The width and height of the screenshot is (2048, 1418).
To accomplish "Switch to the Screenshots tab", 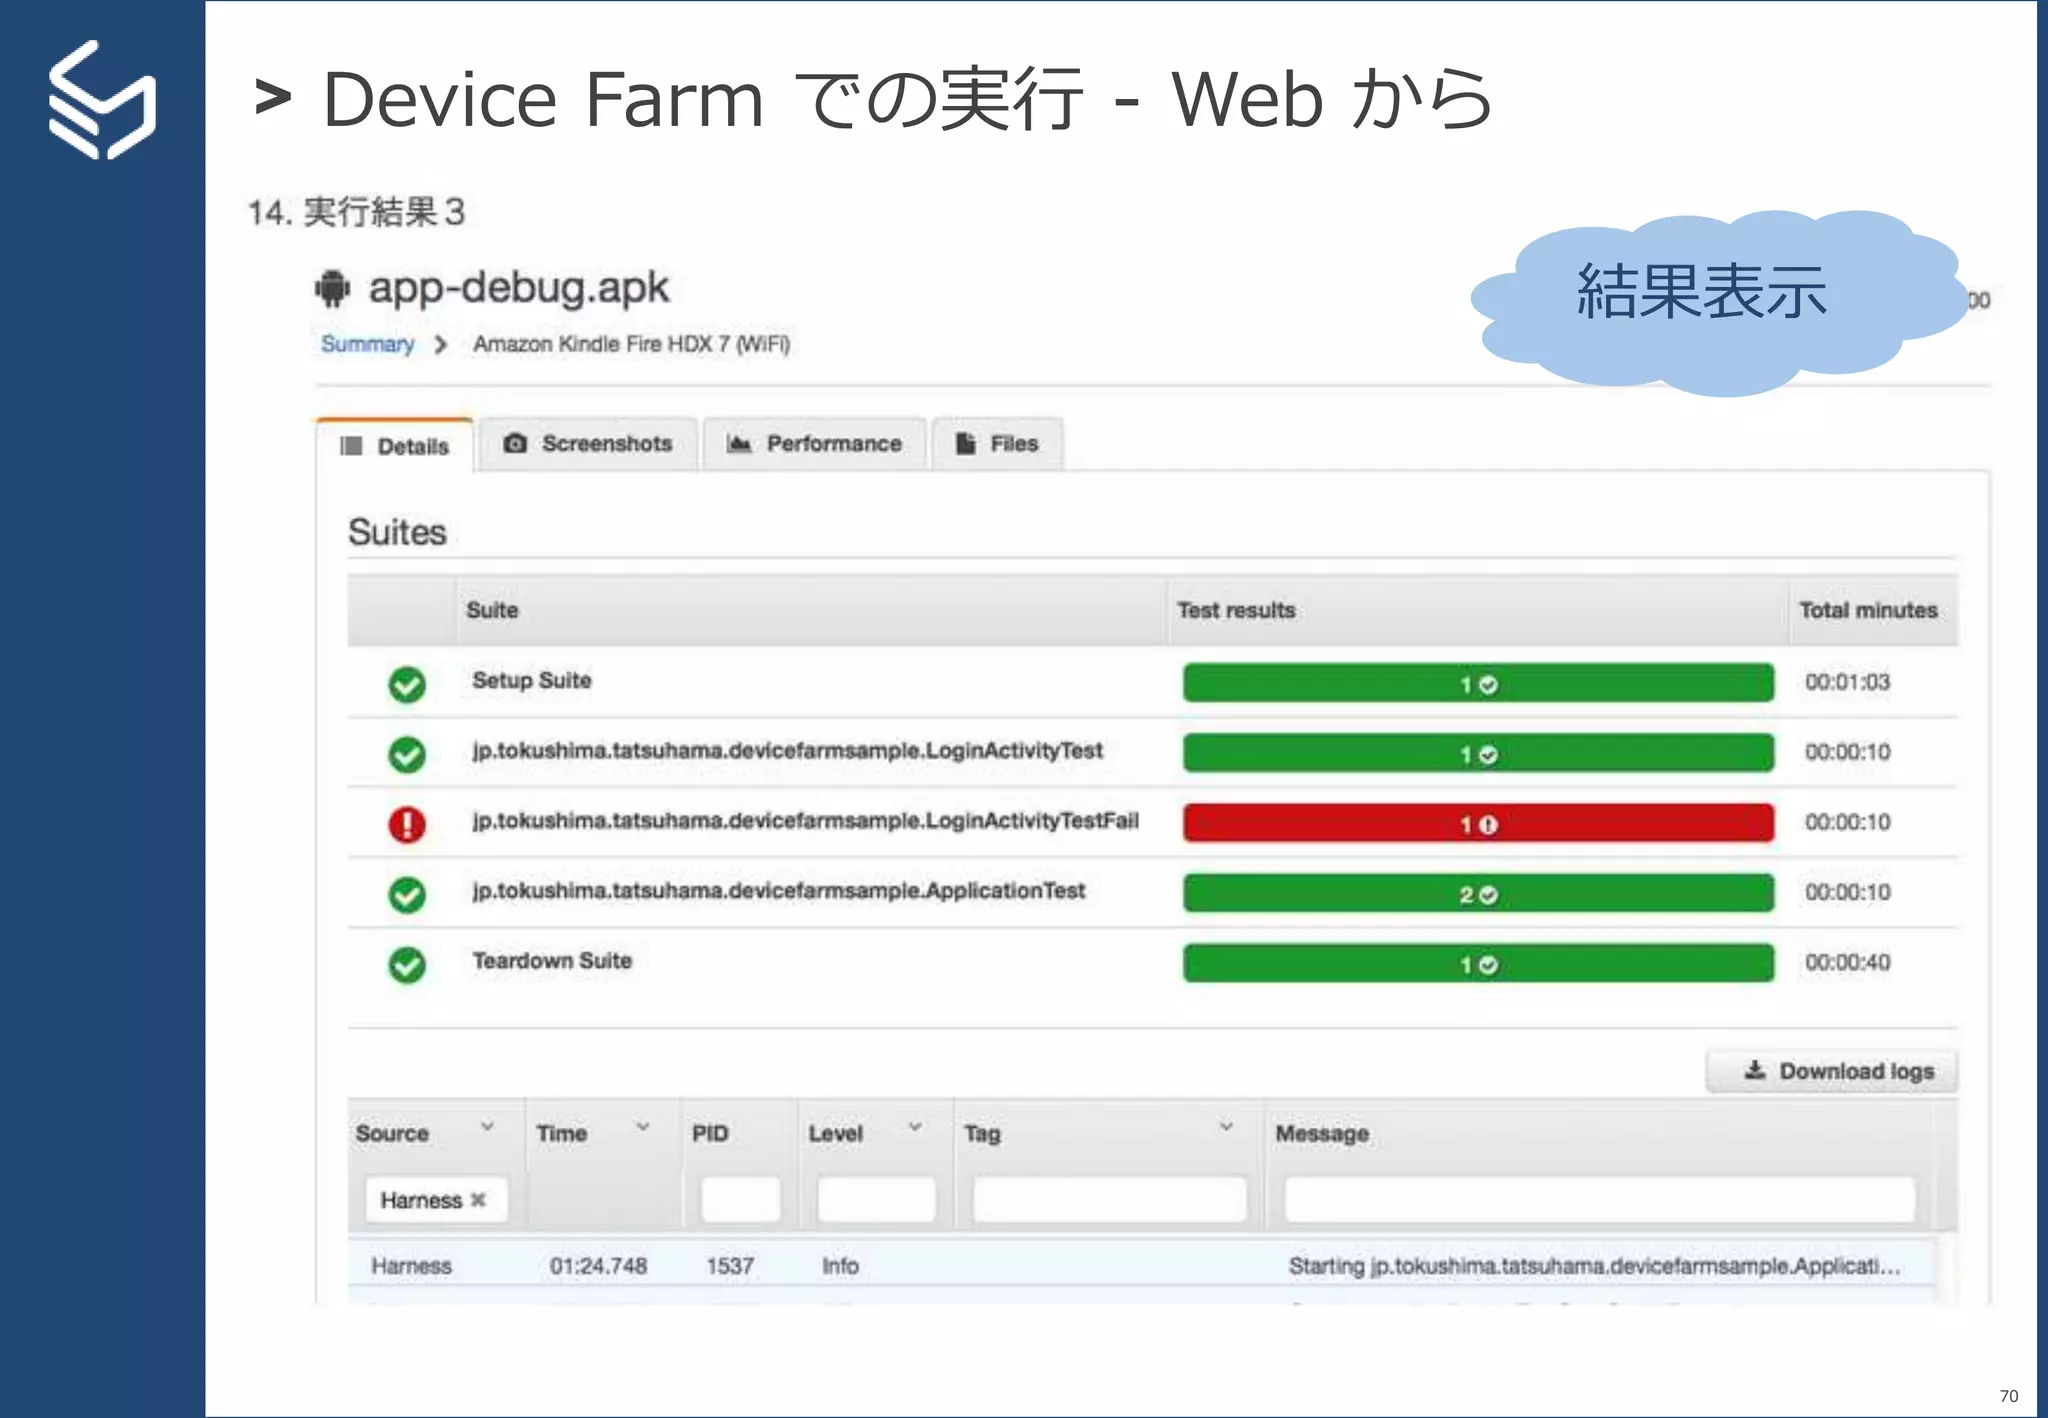I will pos(588,443).
